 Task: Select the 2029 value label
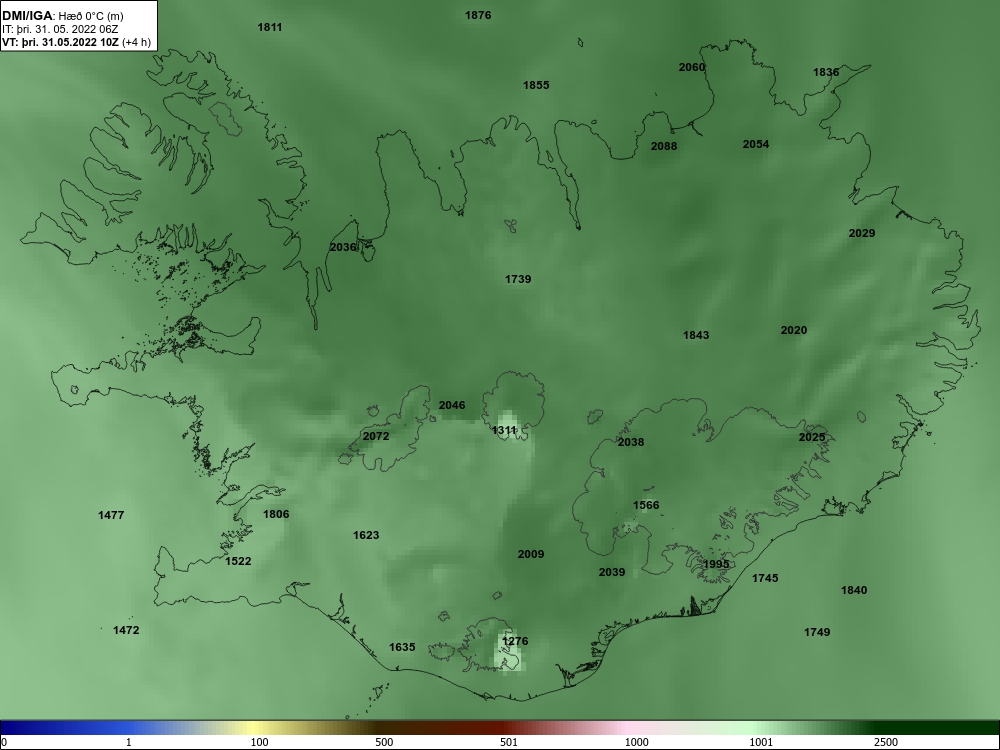(862, 233)
